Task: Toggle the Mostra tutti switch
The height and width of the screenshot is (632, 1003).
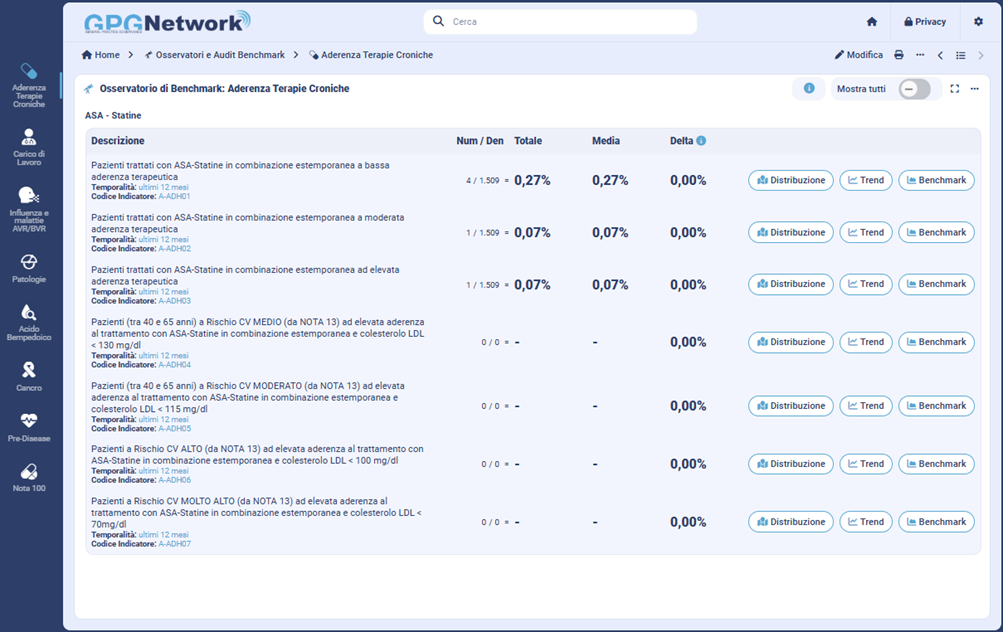Action: (x=914, y=89)
